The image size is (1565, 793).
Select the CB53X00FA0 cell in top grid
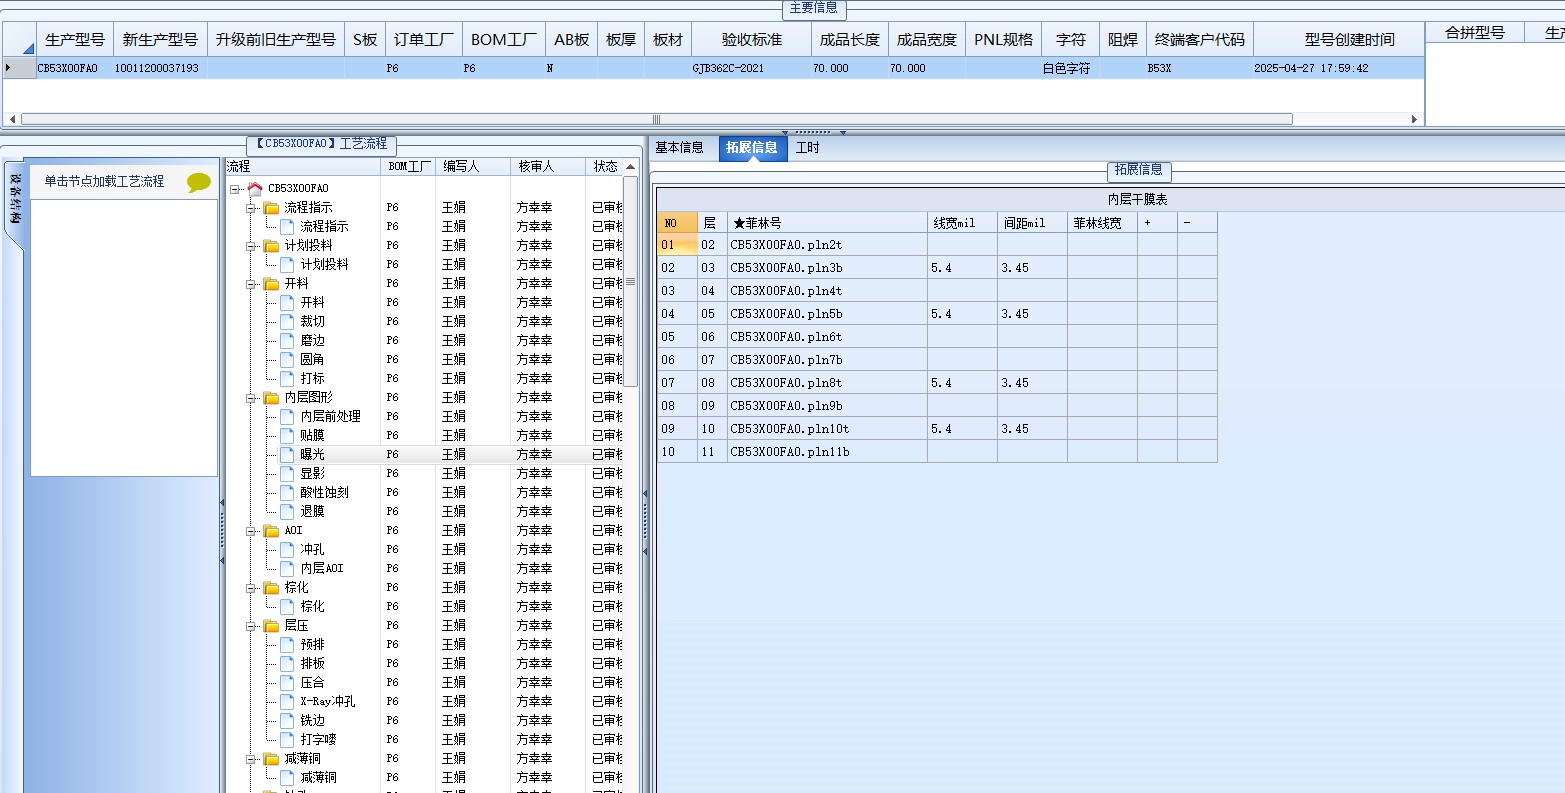tap(75, 68)
